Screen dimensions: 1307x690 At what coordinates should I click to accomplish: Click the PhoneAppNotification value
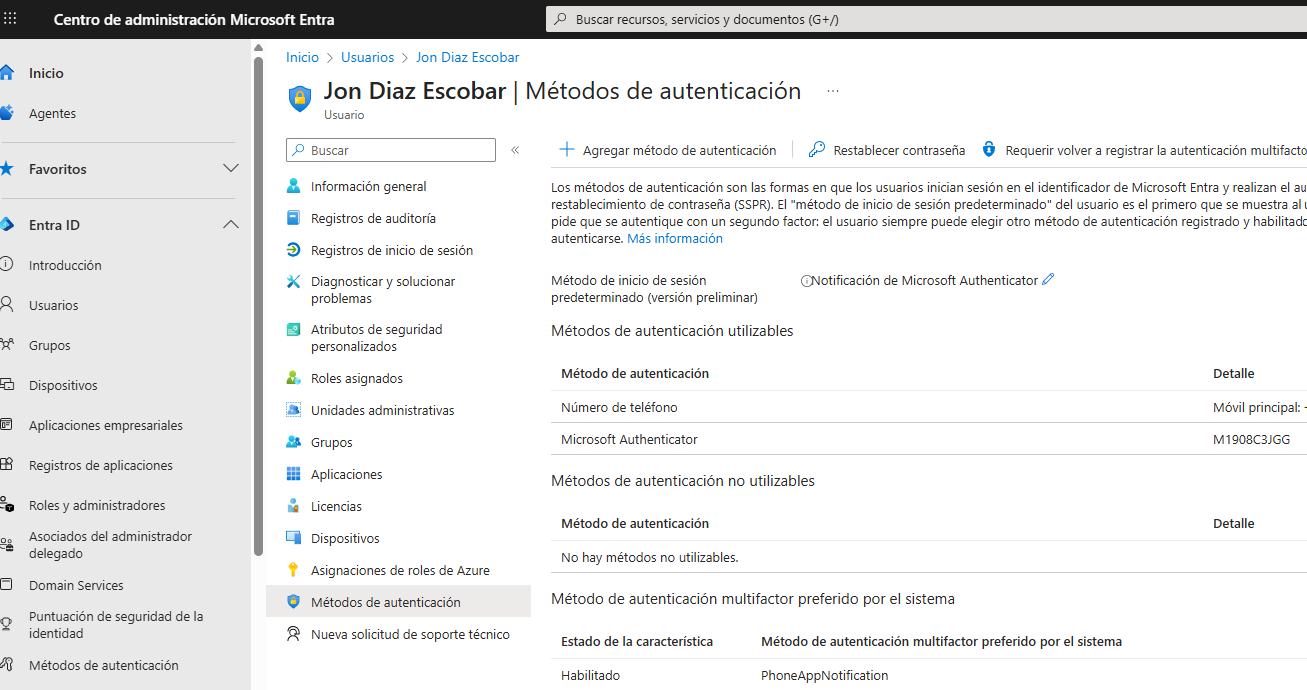824,675
